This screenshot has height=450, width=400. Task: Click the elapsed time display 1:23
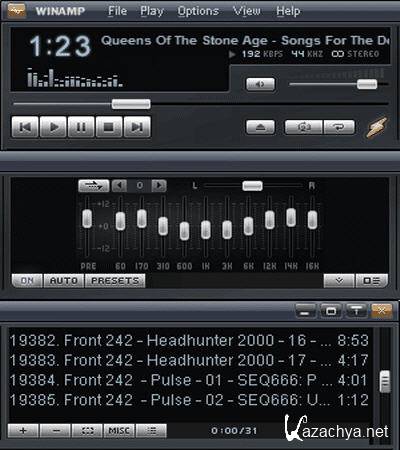click(60, 46)
